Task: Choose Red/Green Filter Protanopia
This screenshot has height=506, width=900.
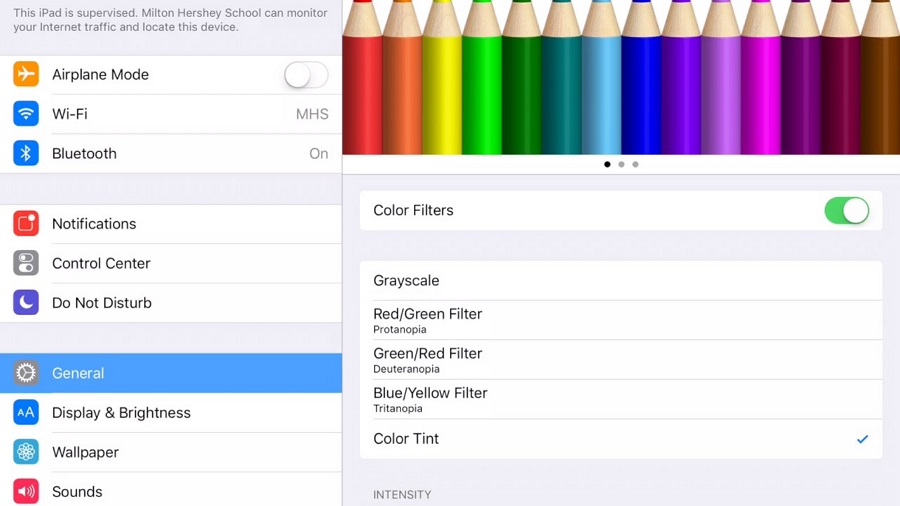Action: (620, 320)
